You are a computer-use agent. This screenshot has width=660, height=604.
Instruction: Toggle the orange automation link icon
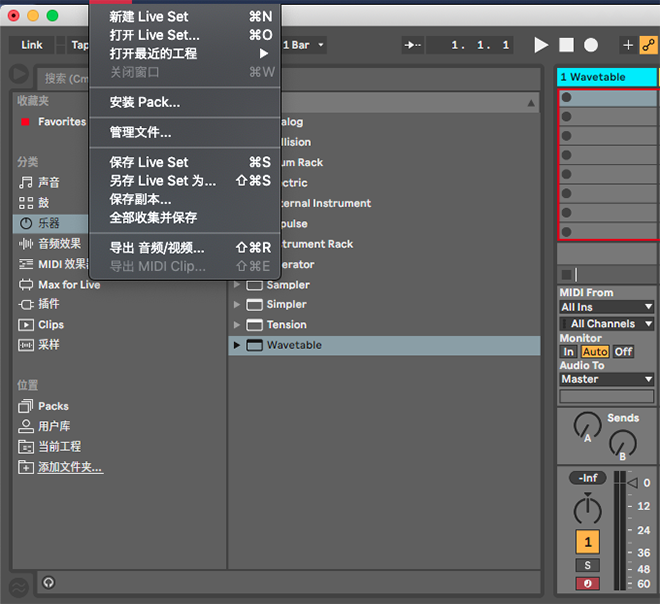[648, 45]
